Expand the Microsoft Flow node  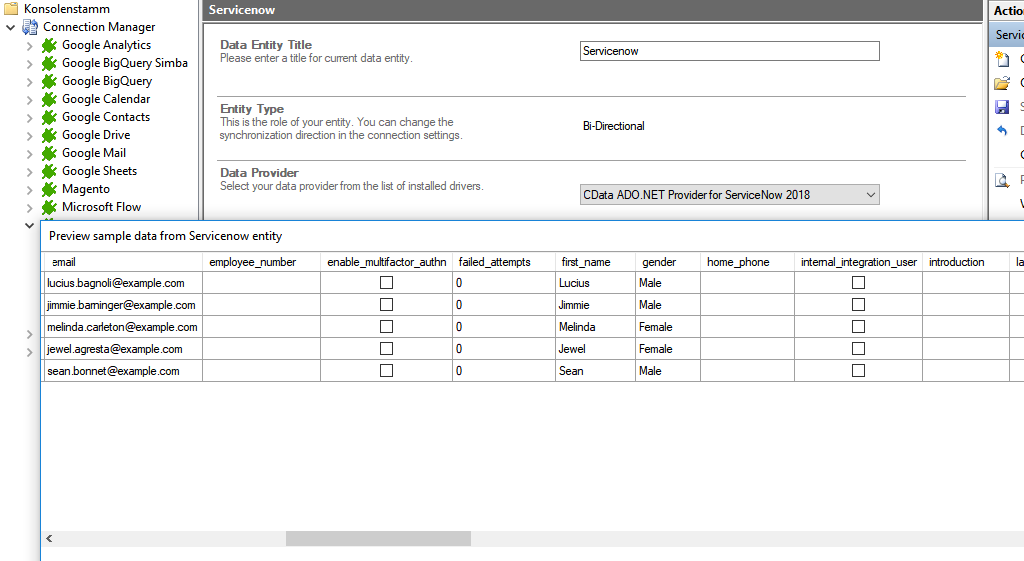(x=29, y=208)
